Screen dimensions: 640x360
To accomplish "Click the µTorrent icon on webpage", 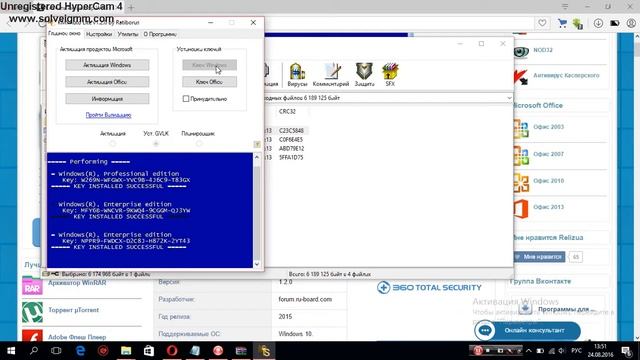I will coord(32,312).
